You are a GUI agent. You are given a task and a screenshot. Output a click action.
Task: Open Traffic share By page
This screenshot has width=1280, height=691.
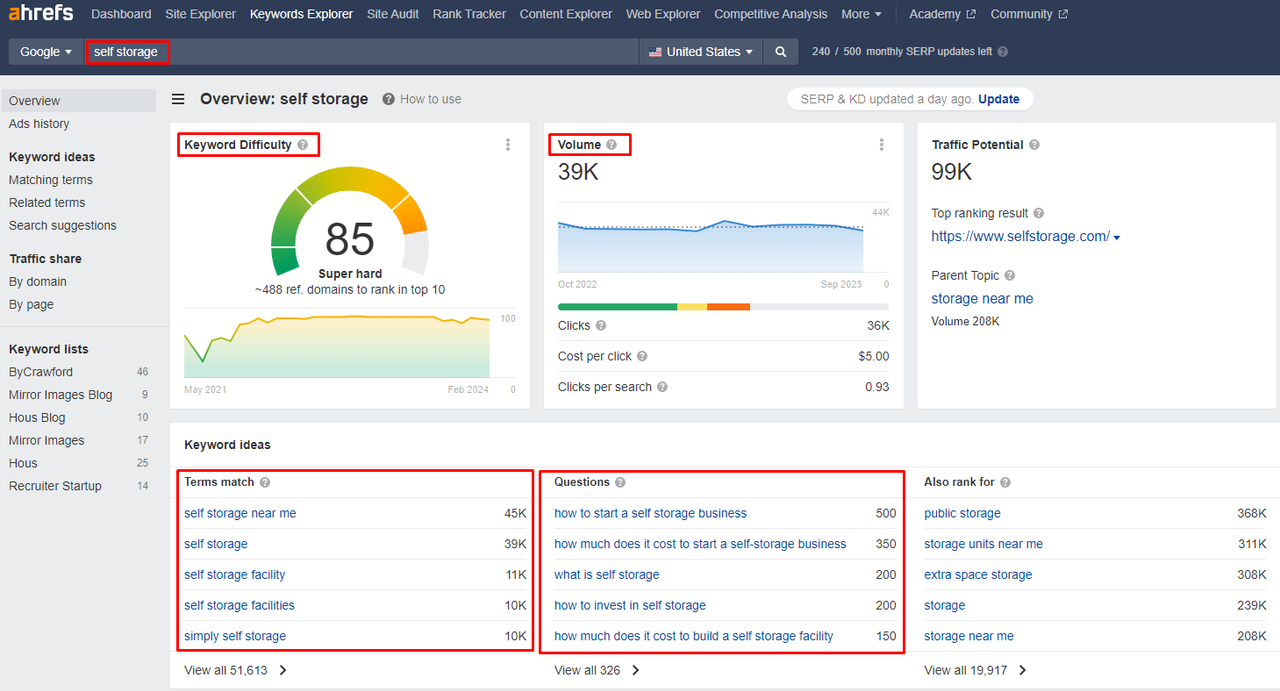(x=31, y=305)
